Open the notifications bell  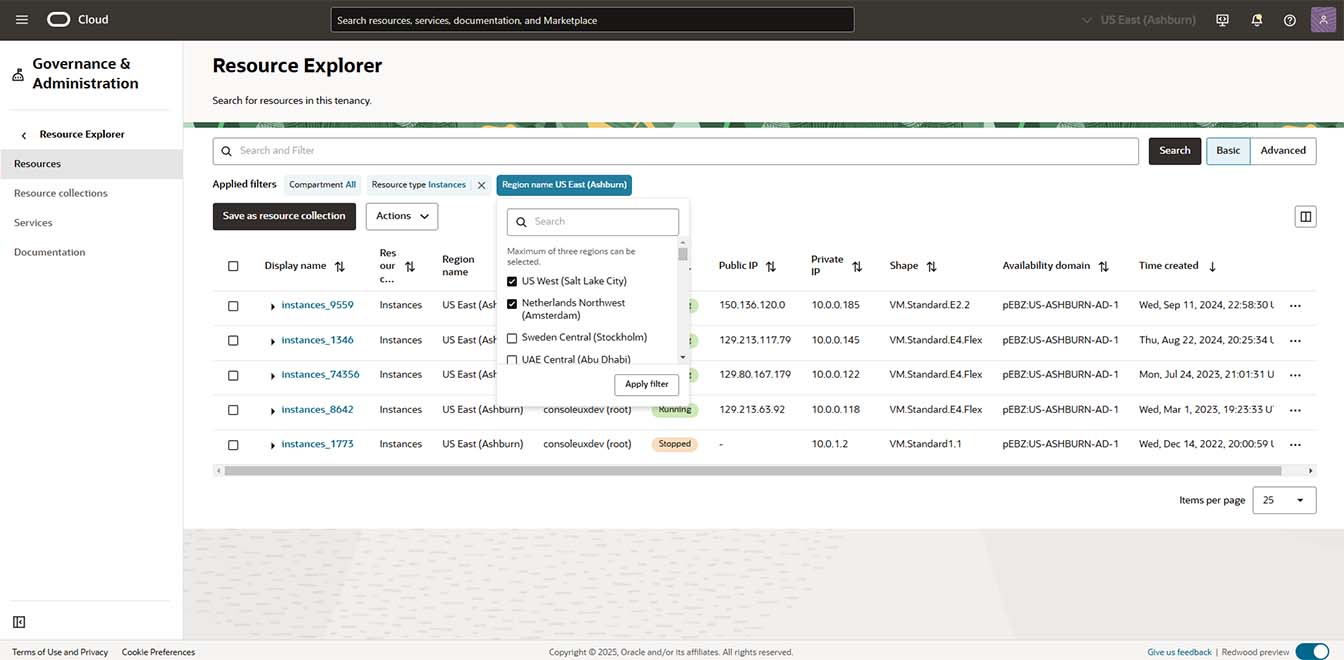point(1256,20)
